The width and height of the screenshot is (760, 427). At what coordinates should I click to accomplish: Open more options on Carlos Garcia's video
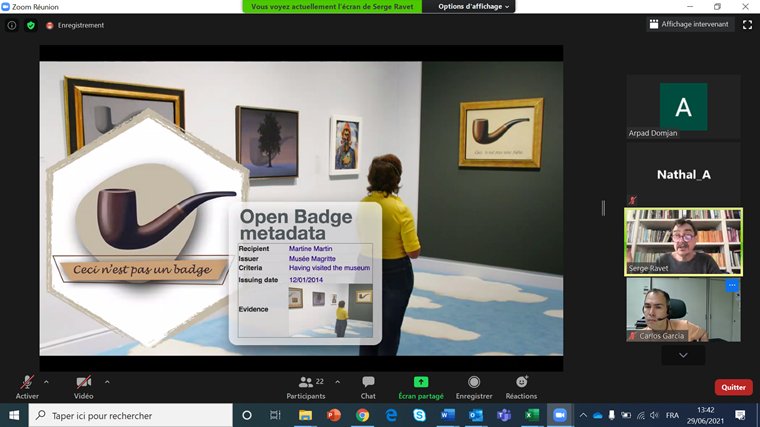click(731, 286)
